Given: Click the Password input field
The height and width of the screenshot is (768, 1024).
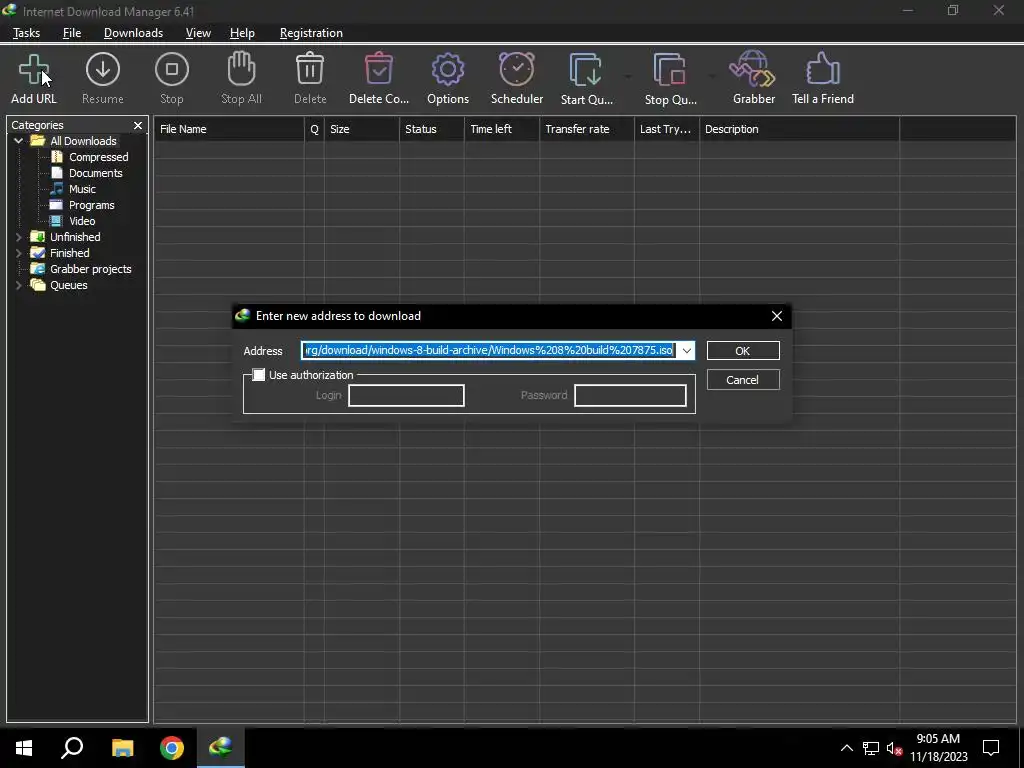Looking at the screenshot, I should tap(630, 395).
